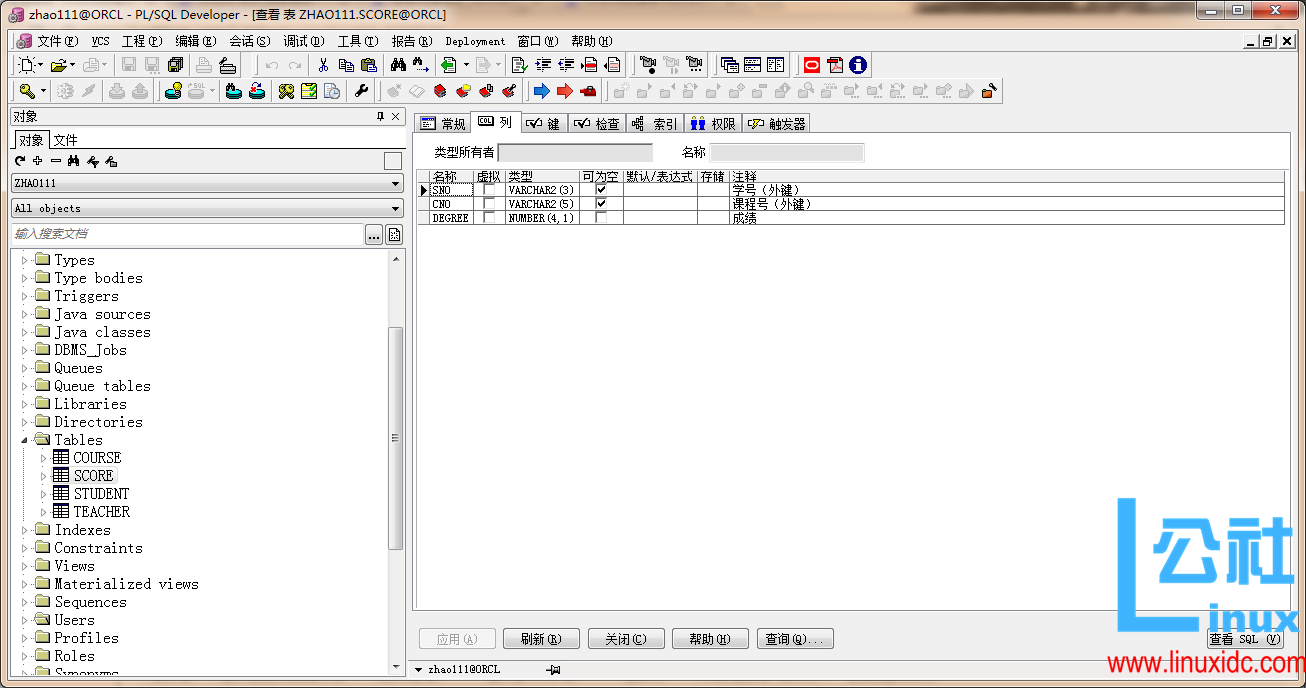Click the 查看 SQL button
Screen dimensions: 1306x688
1244,638
